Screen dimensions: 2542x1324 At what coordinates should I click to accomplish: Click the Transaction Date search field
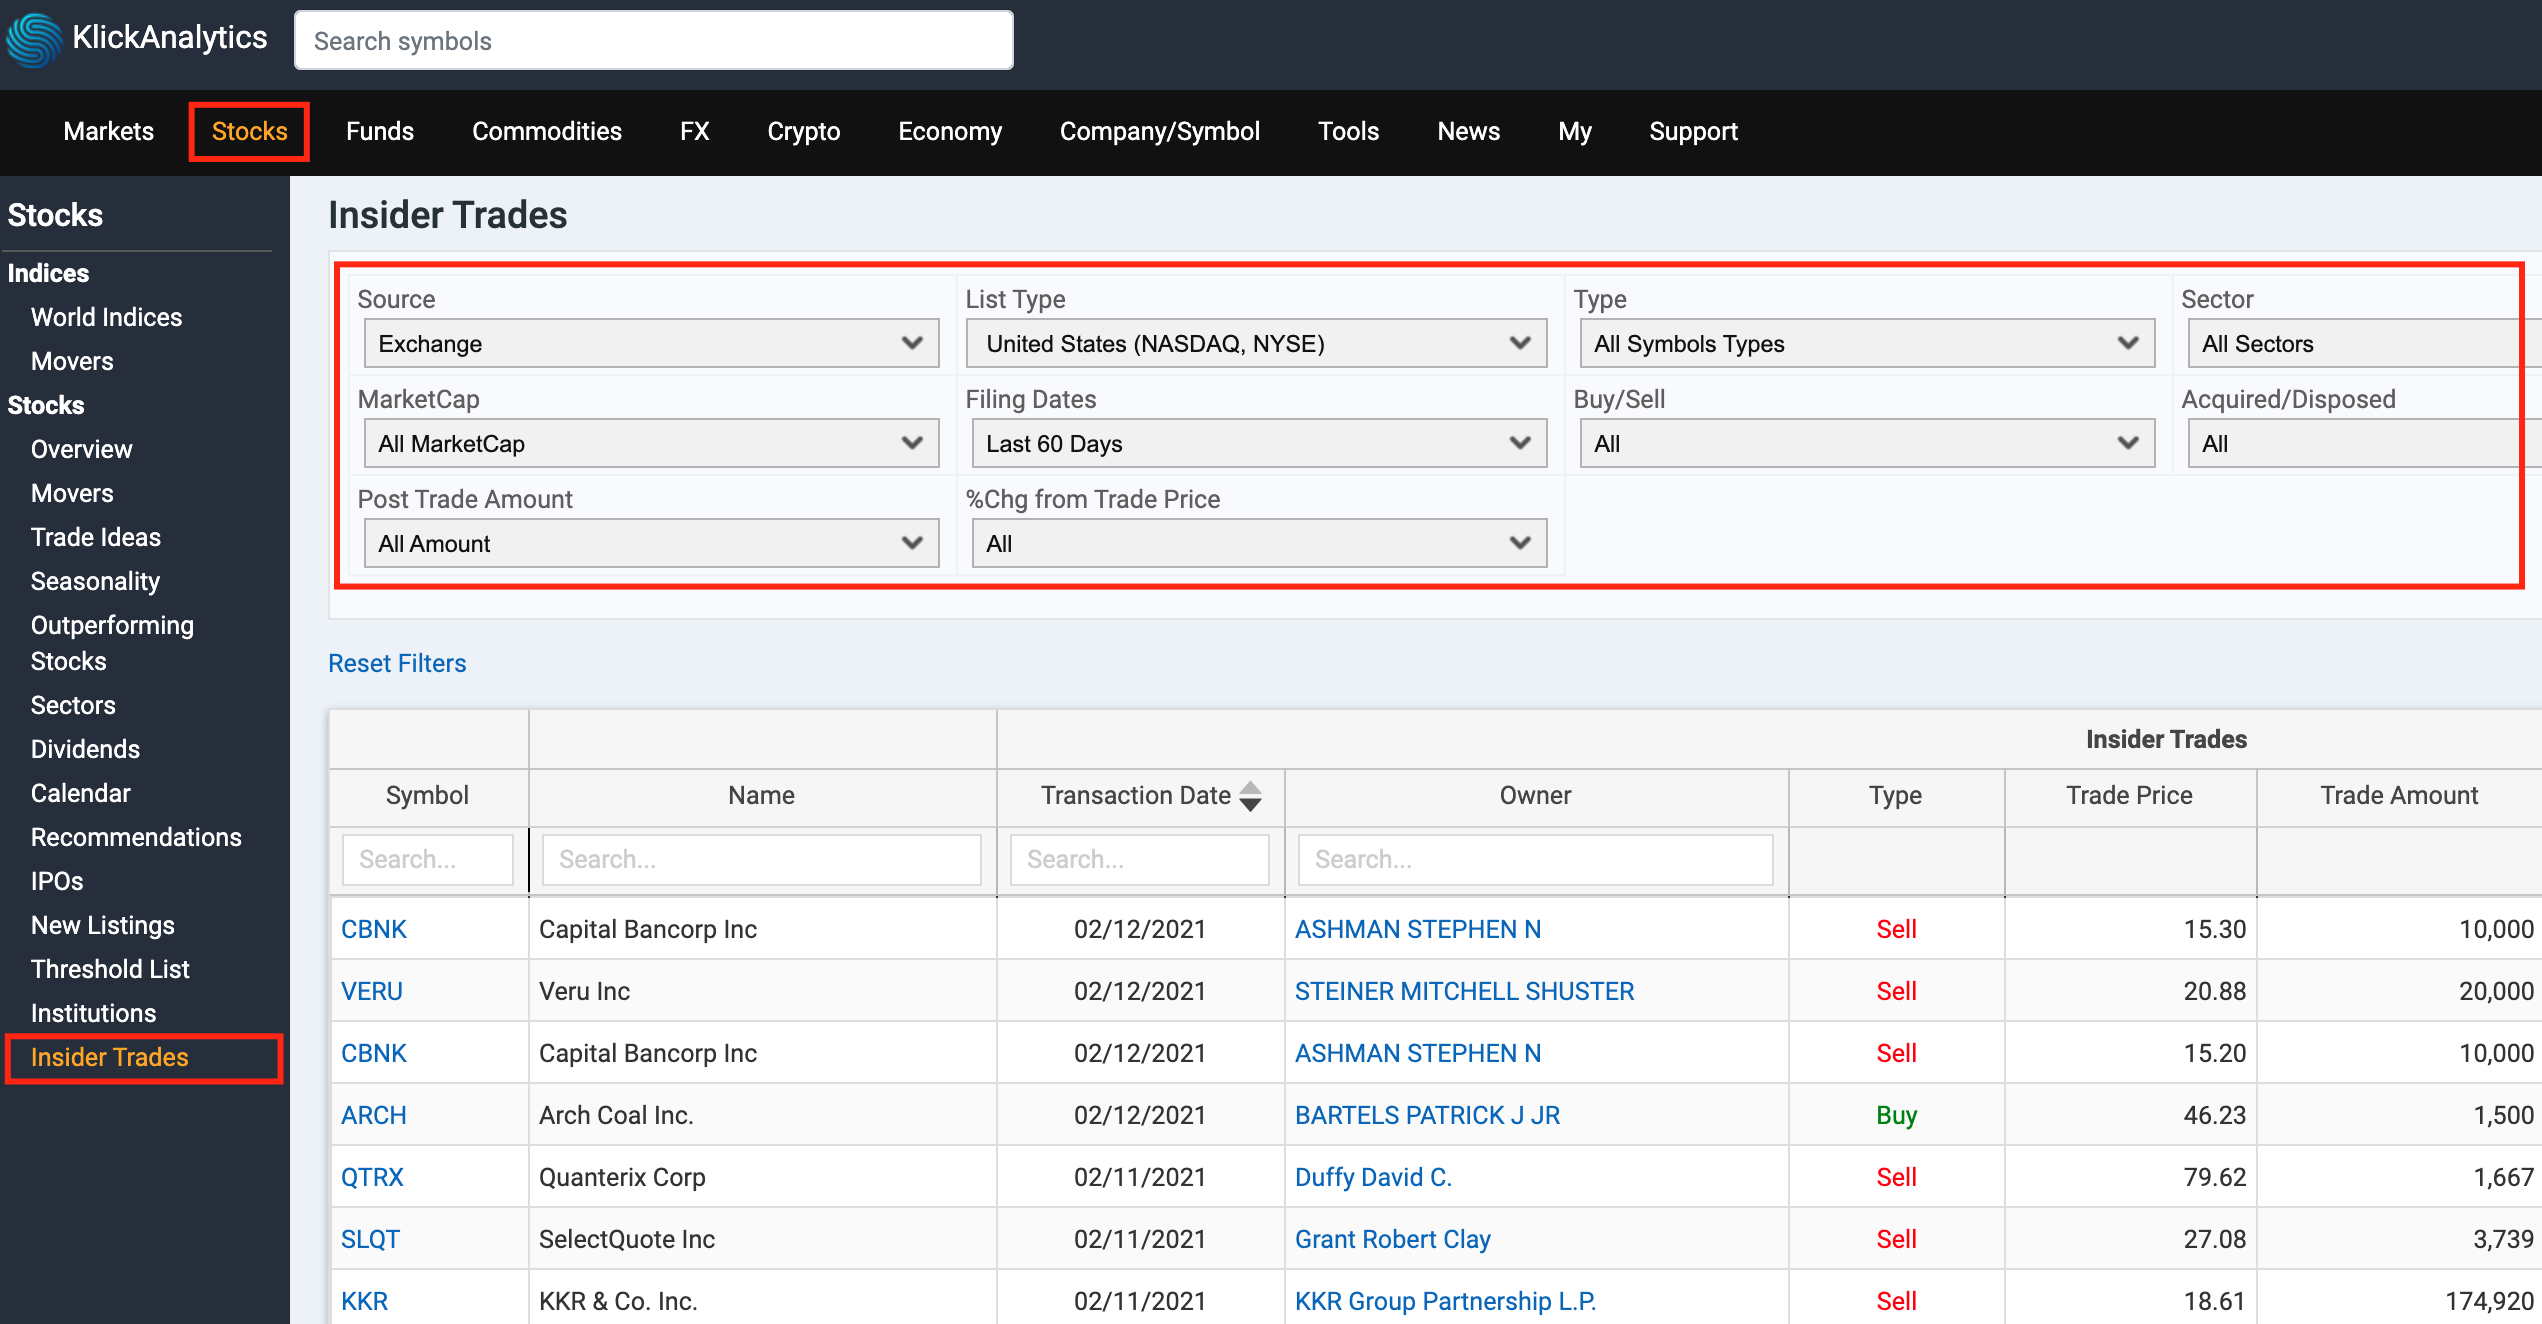click(x=1139, y=859)
